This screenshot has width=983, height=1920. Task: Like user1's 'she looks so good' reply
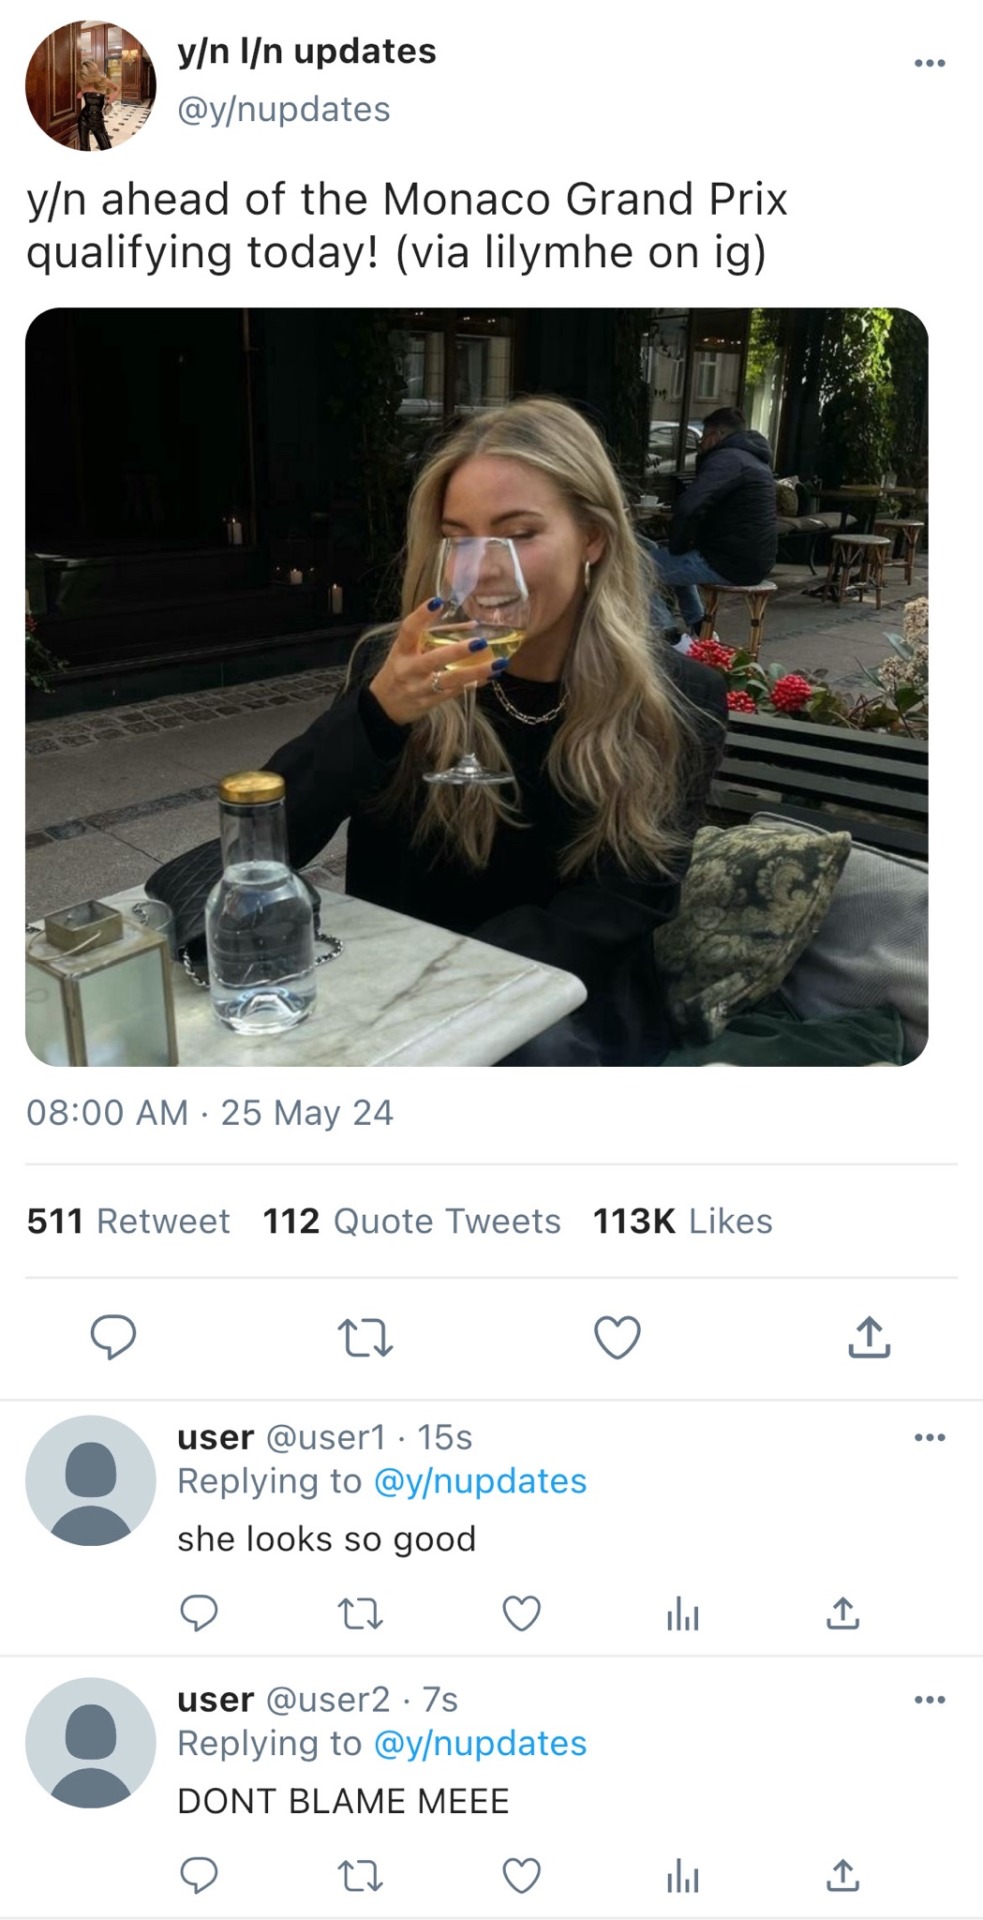521,1613
